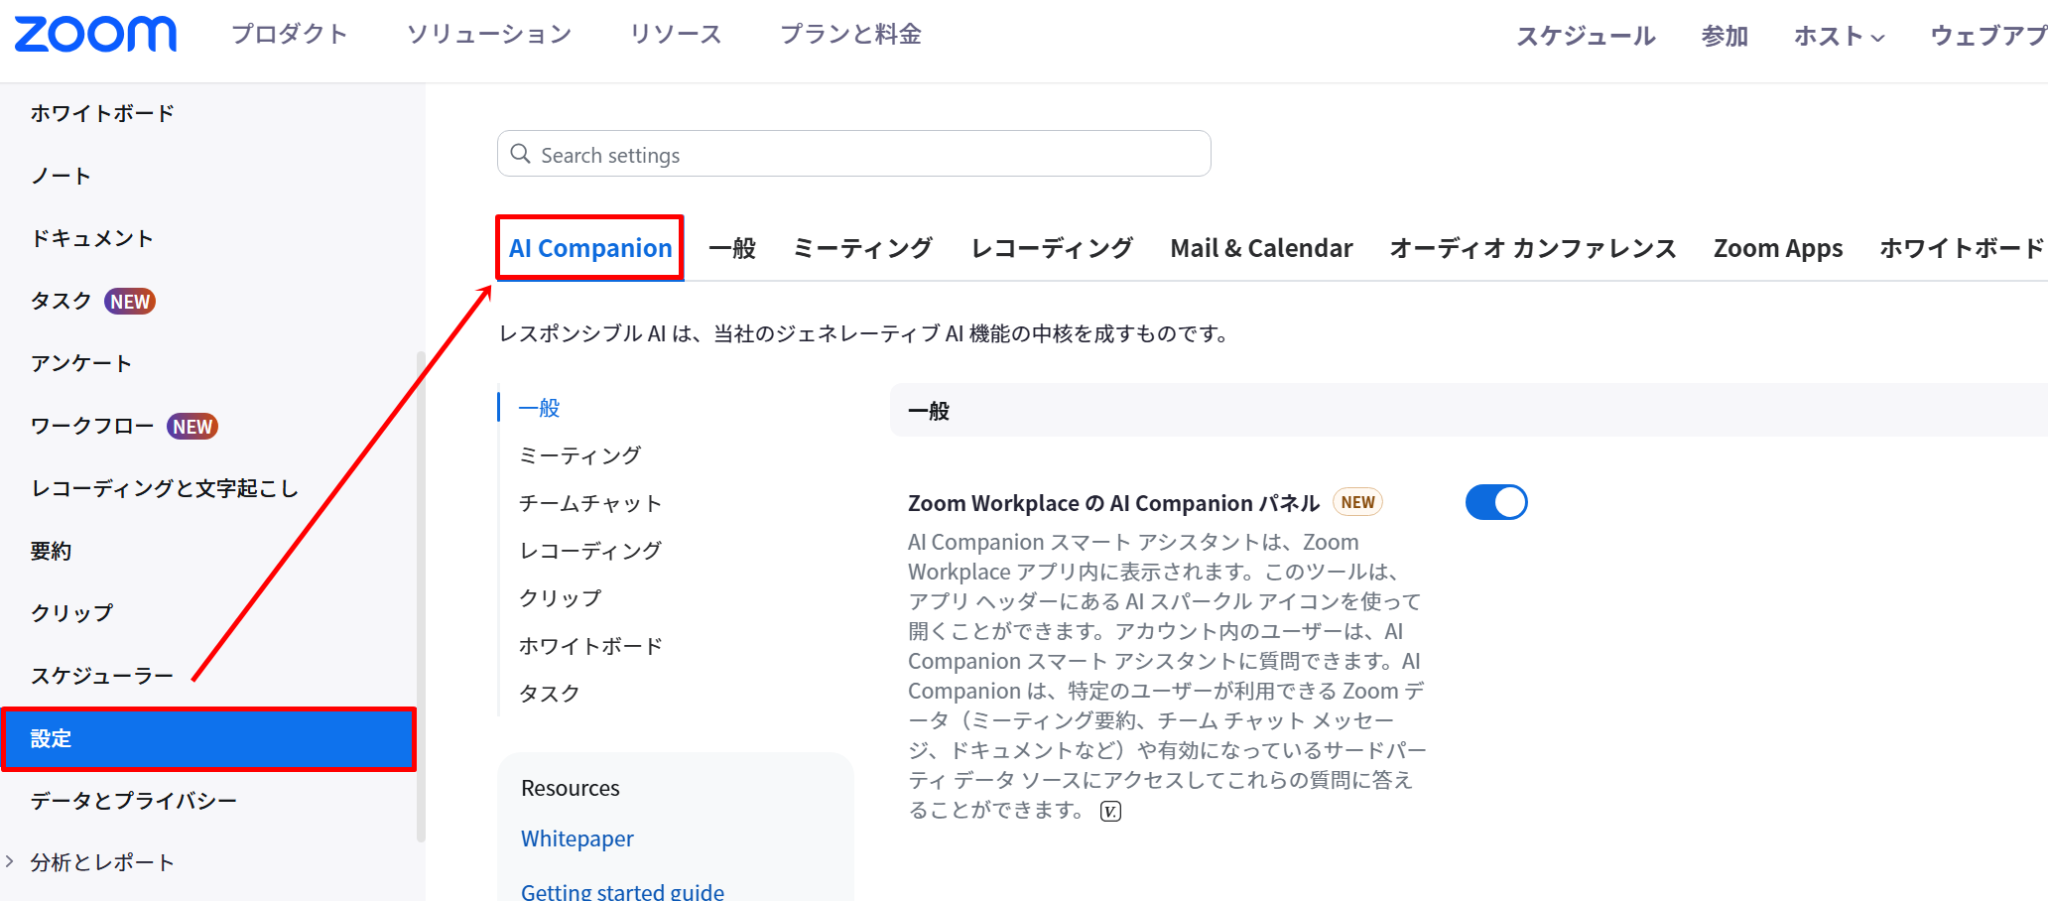
Task: Switch to the ミーティング settings tab
Action: click(861, 248)
